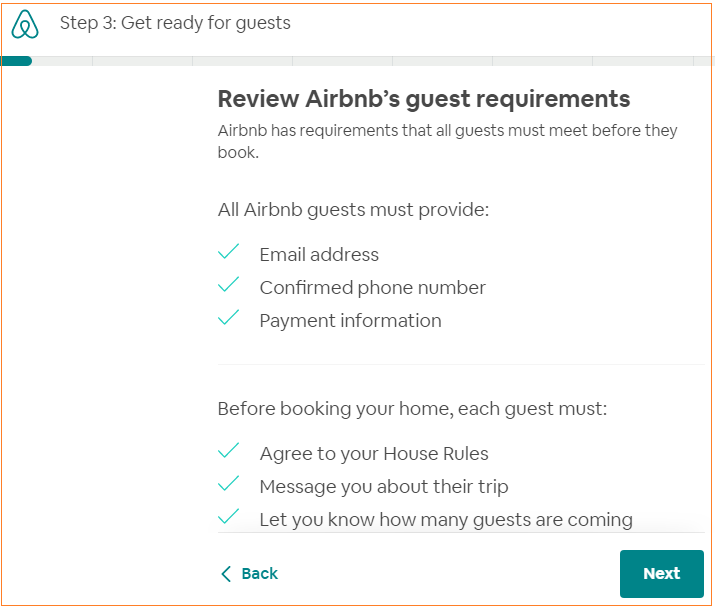Select the 'Confirmed phone number' requirement text
The width and height of the screenshot is (715, 607).
click(x=372, y=288)
